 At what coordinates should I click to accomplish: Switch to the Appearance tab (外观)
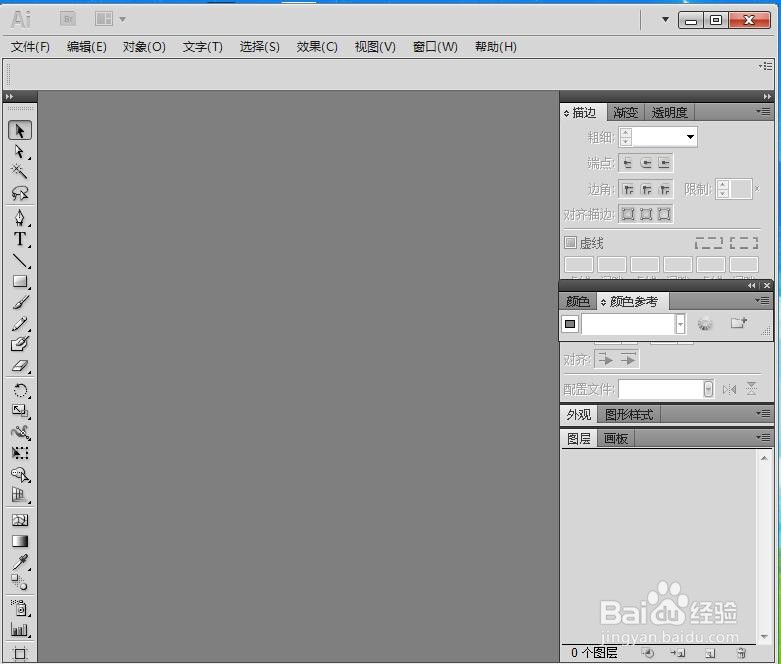click(x=579, y=414)
